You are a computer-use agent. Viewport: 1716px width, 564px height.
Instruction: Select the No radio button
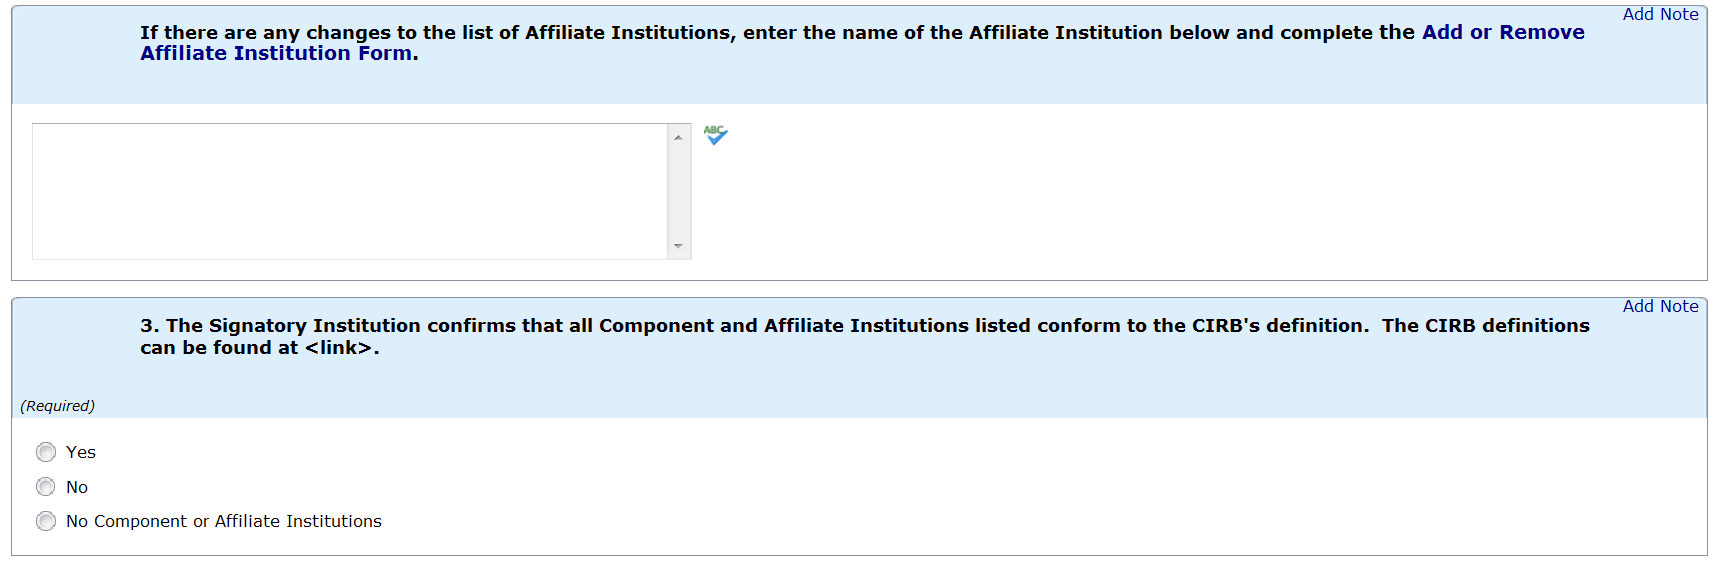46,487
